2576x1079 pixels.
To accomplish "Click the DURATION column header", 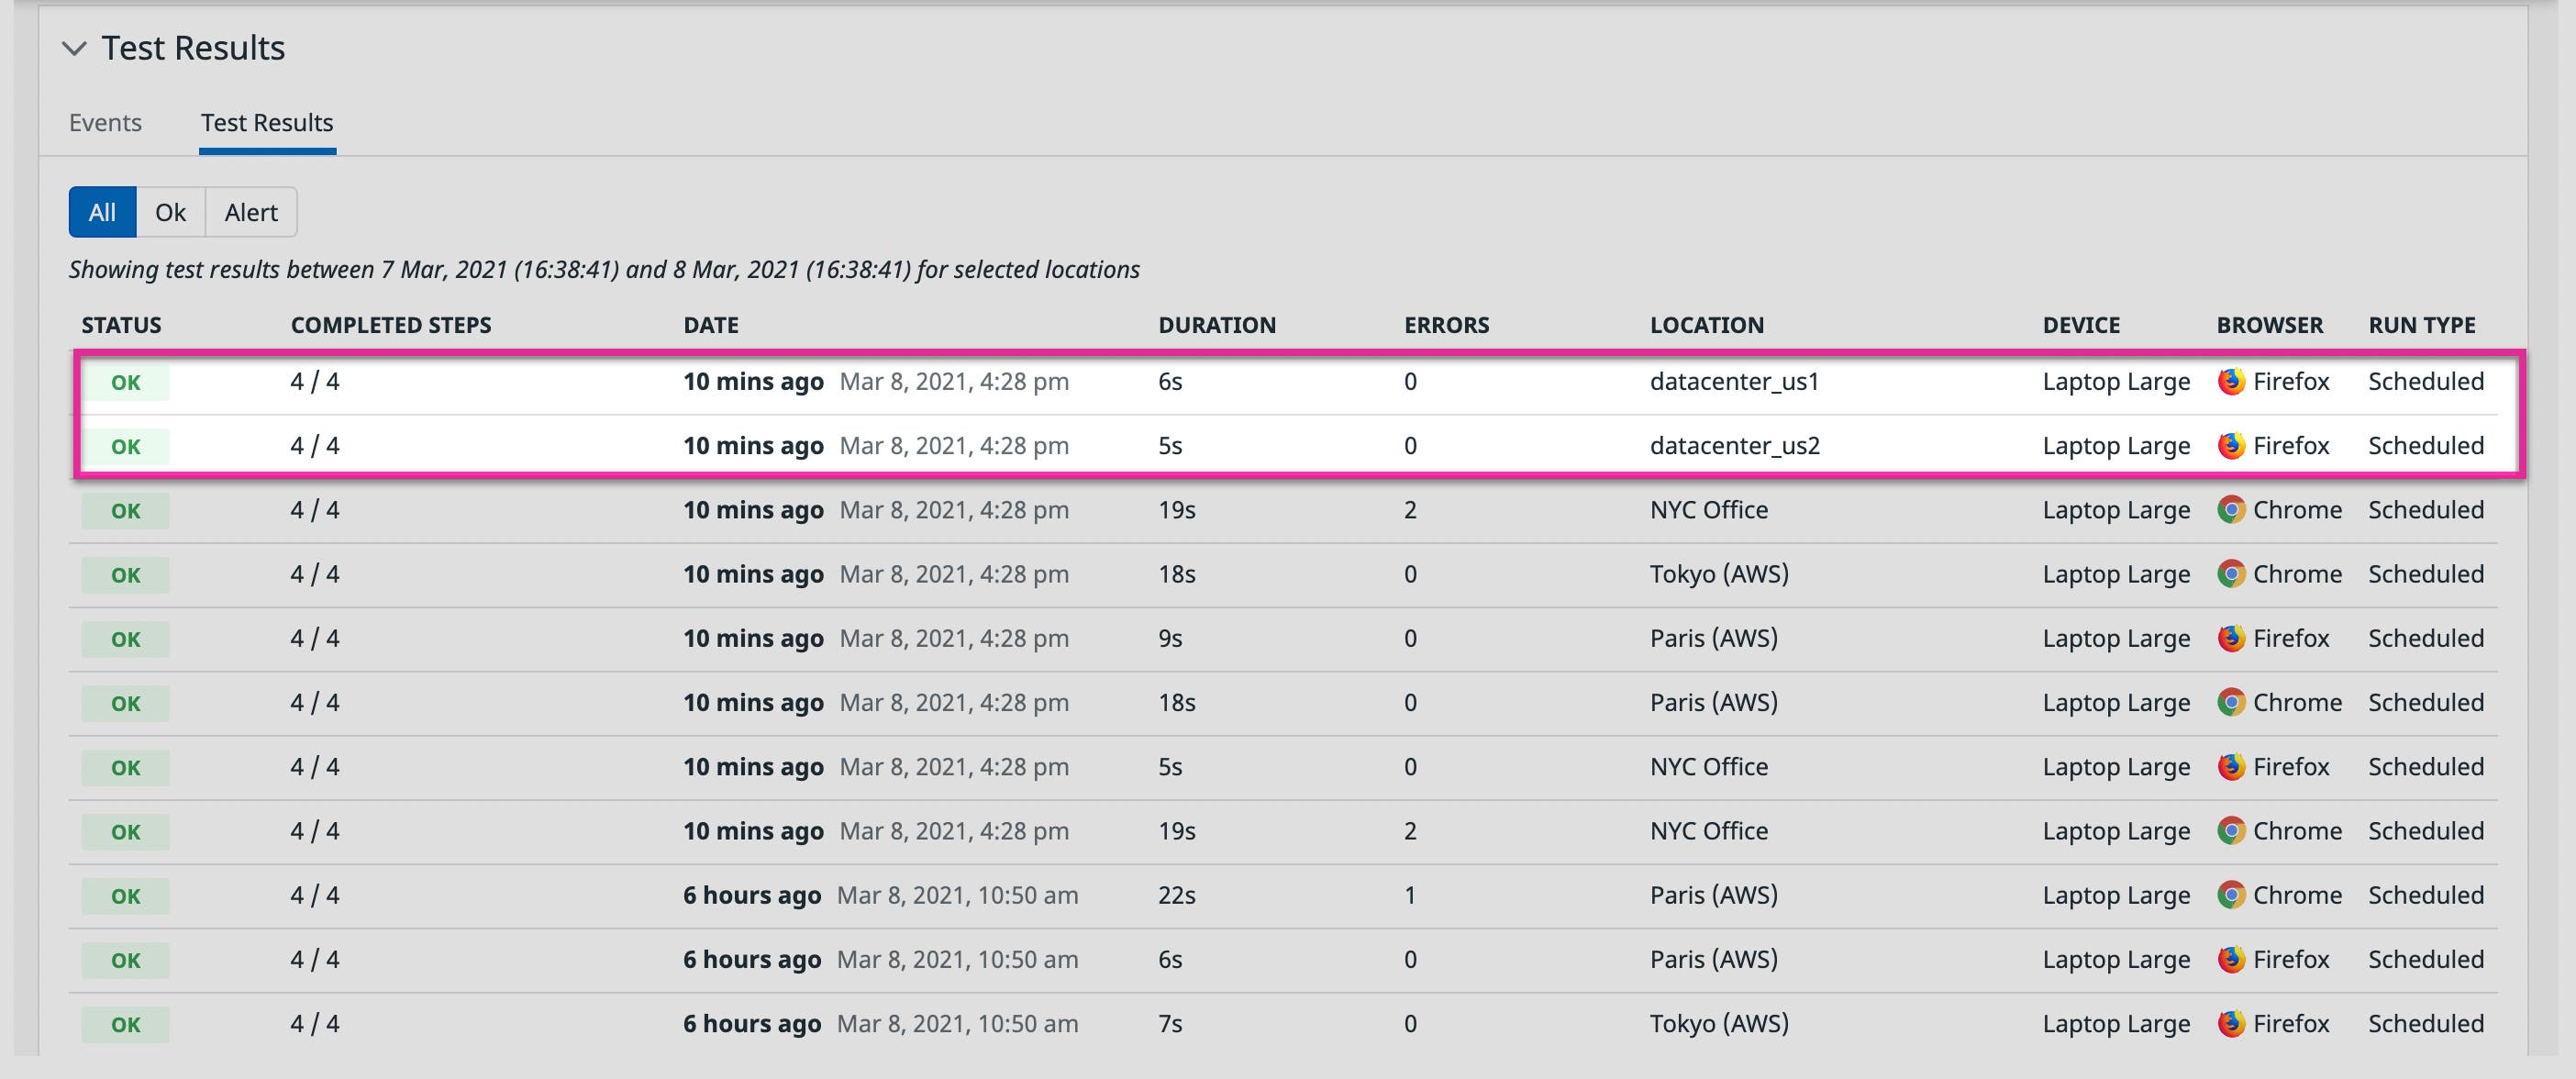I will tap(1216, 324).
